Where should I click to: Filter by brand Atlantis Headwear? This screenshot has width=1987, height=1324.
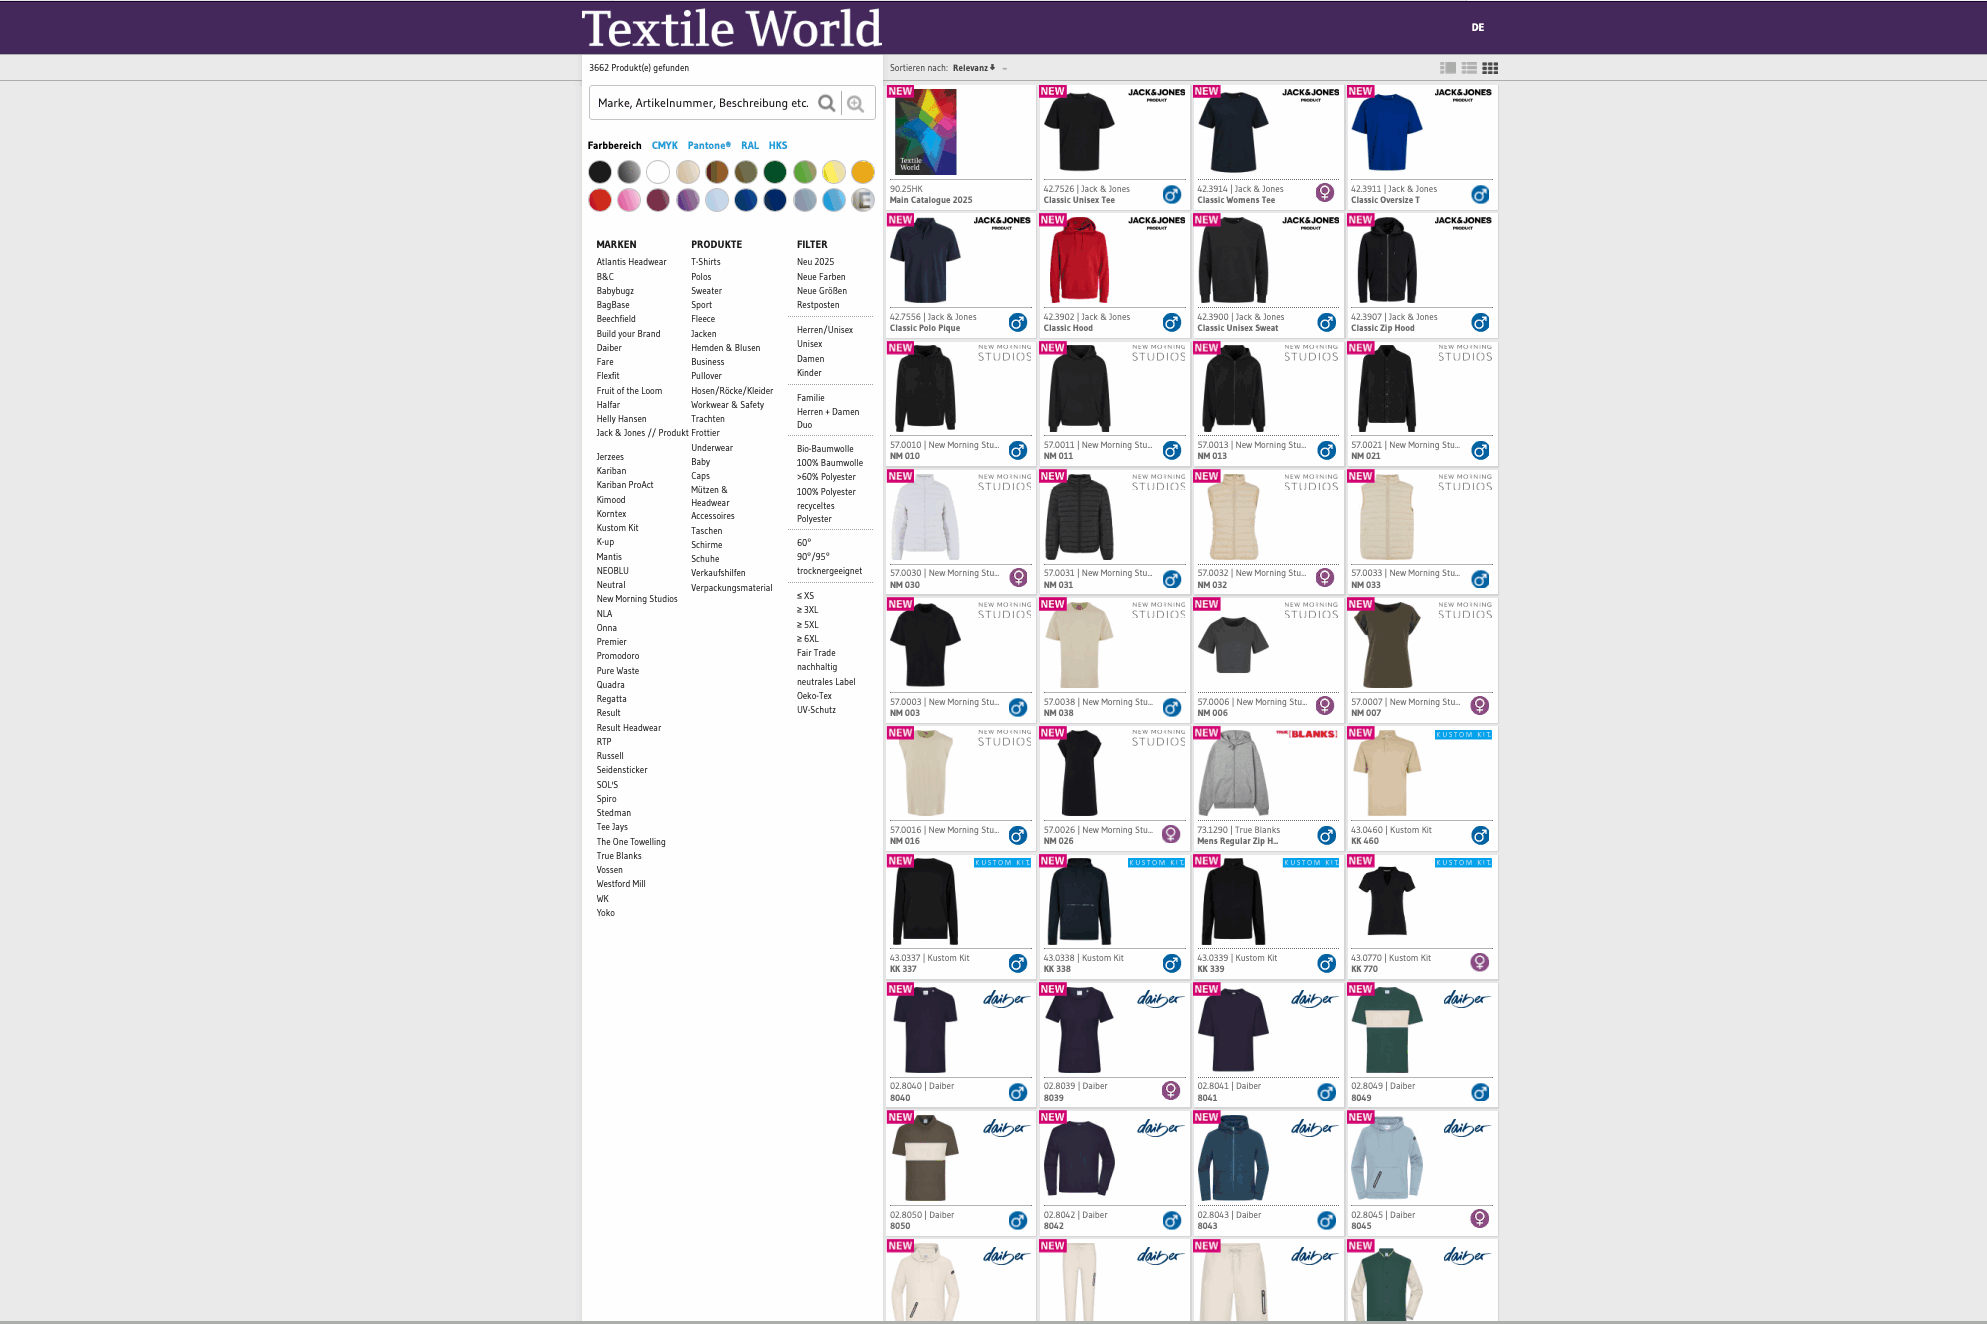(x=631, y=262)
